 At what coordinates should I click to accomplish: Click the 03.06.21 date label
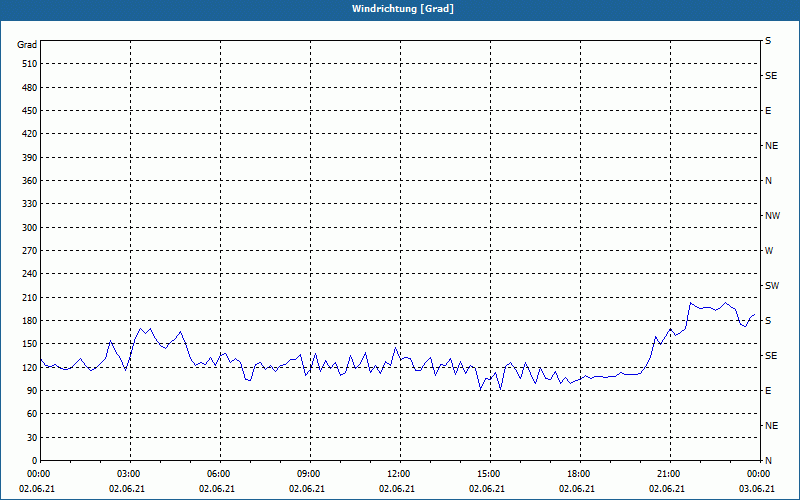point(757,489)
